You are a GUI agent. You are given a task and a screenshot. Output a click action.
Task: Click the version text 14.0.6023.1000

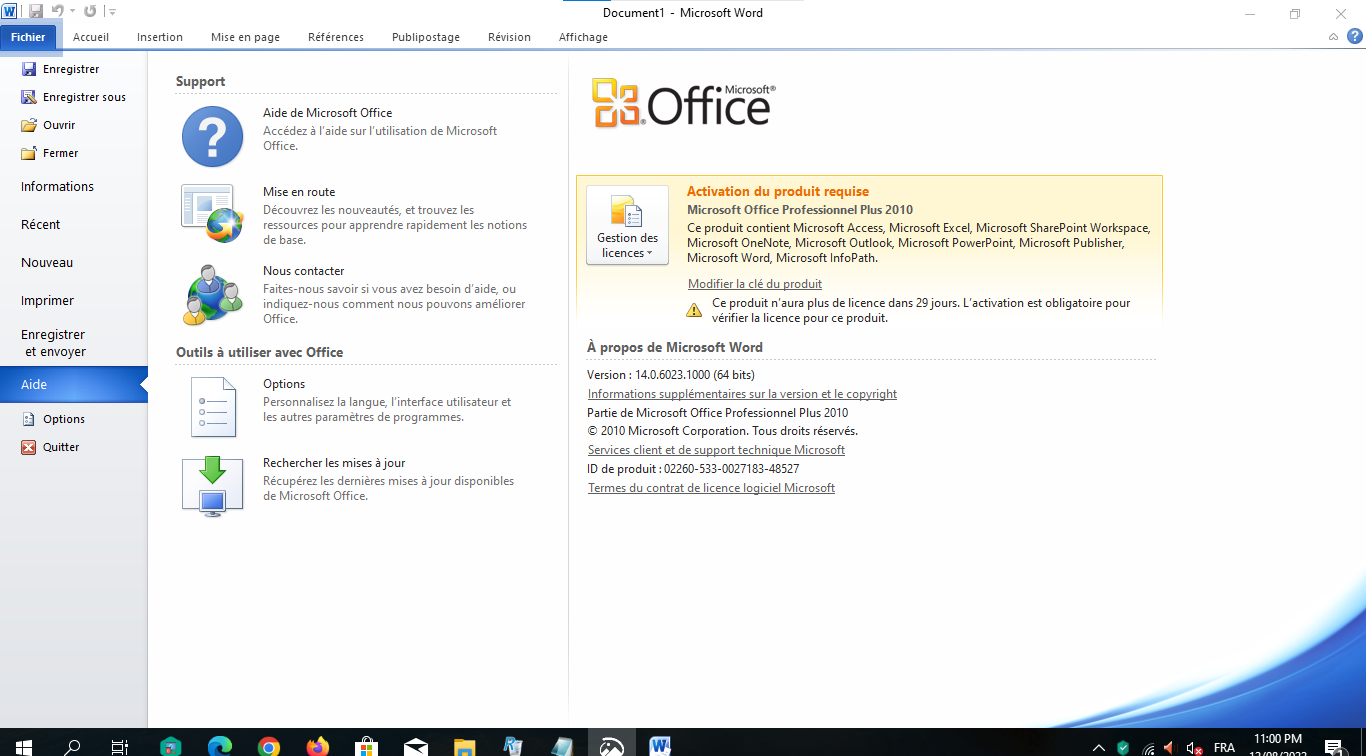[672, 375]
